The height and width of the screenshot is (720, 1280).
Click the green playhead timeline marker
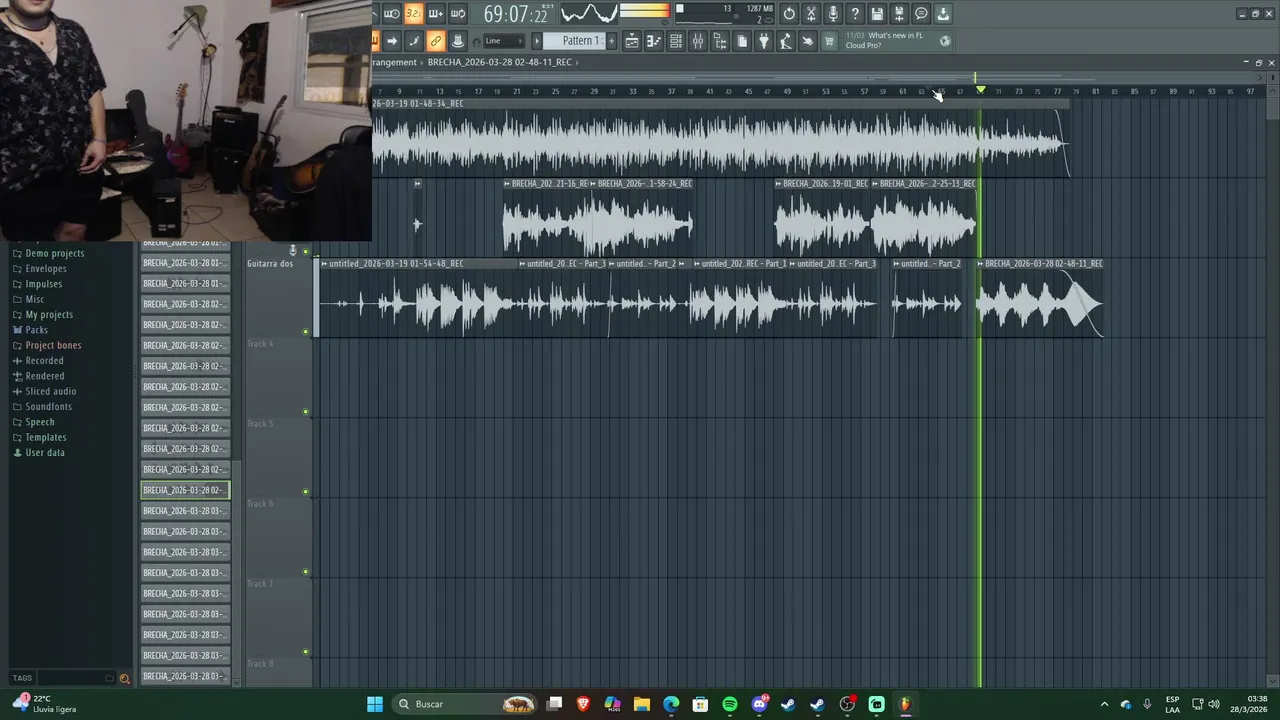980,90
